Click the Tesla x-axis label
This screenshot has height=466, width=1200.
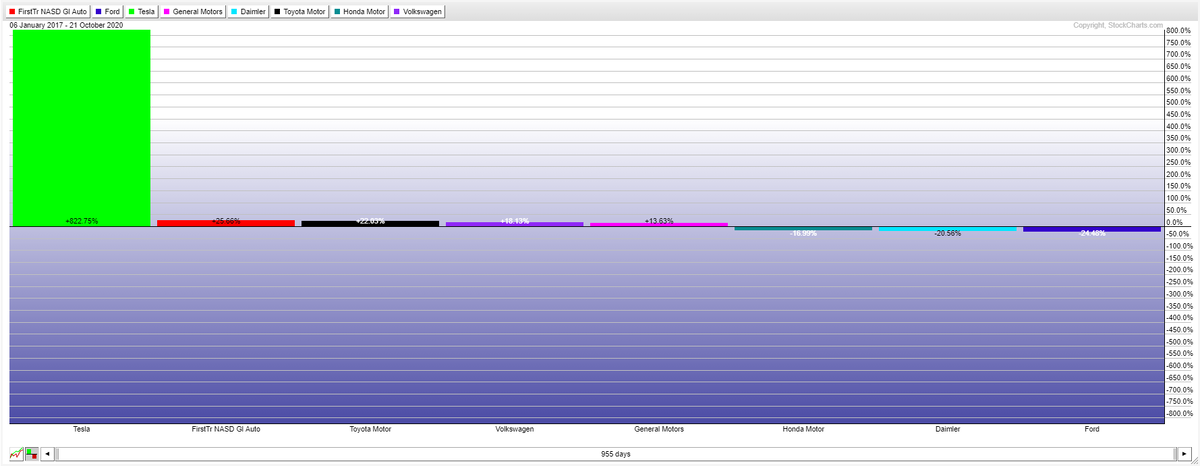point(82,429)
